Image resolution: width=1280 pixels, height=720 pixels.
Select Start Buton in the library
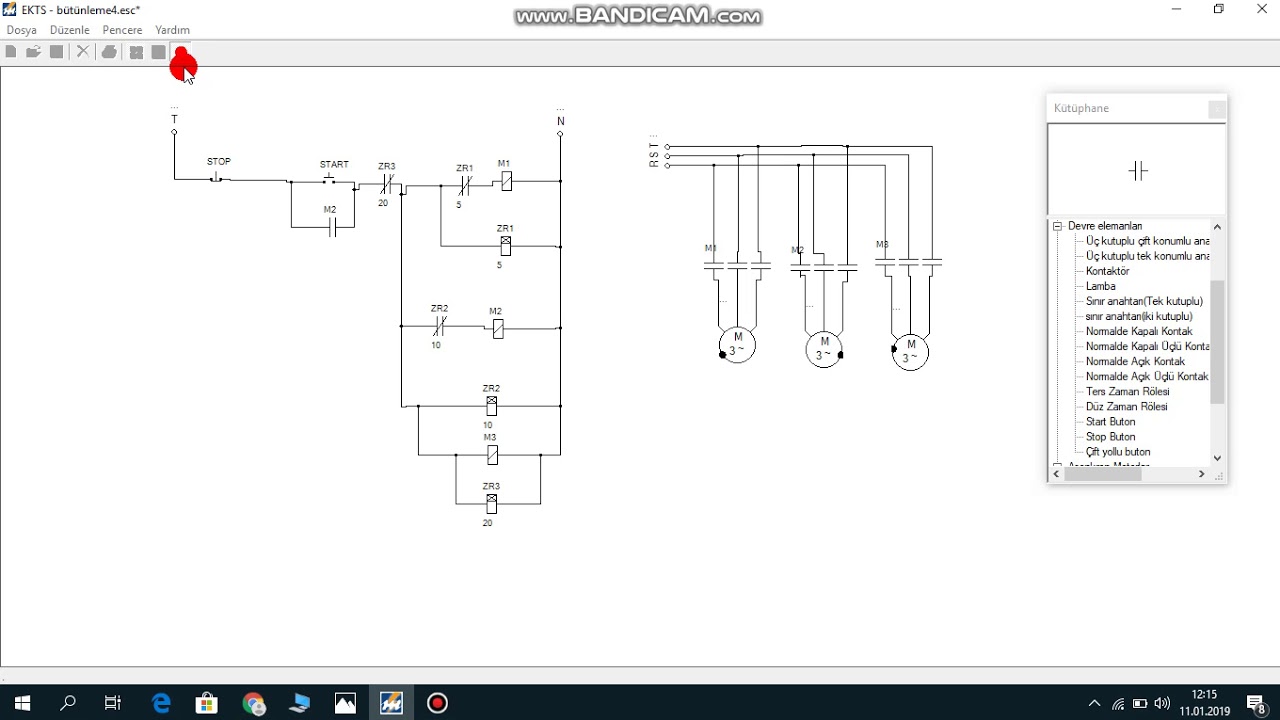[1111, 421]
